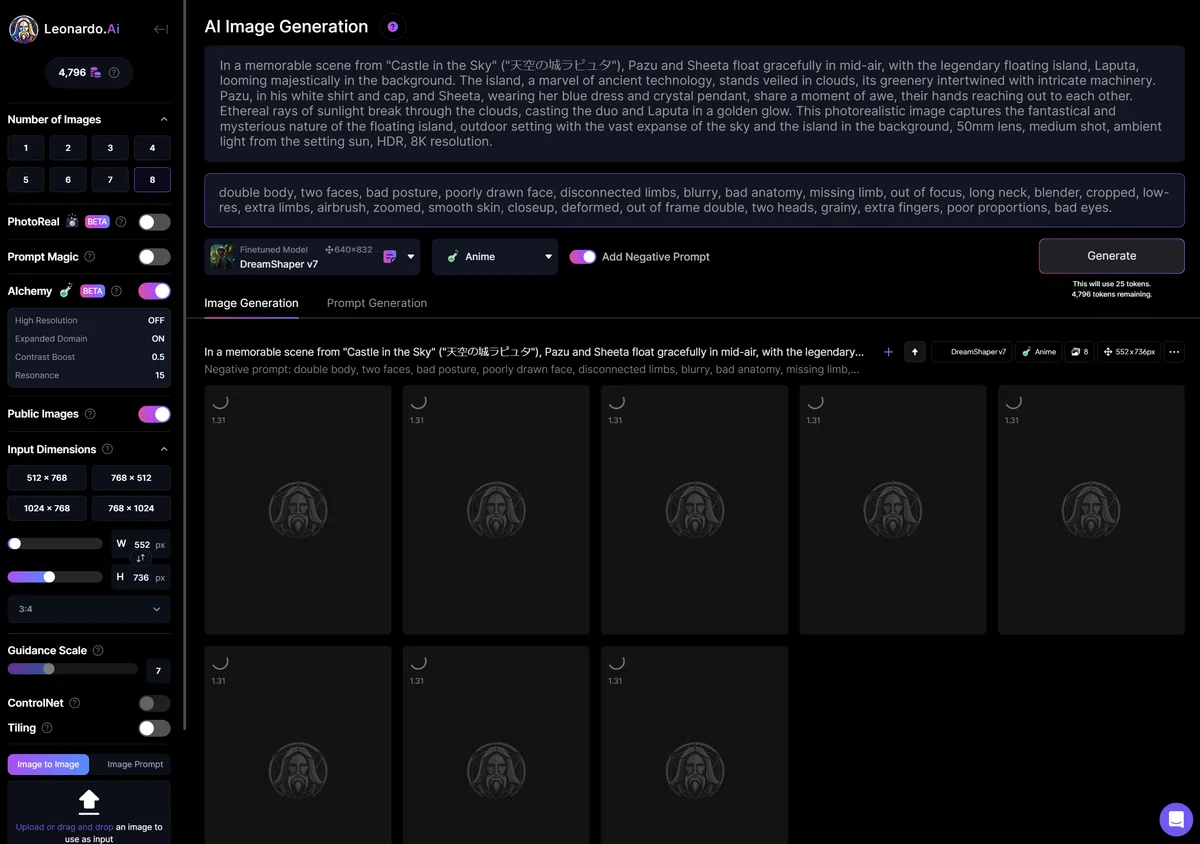The image size is (1200, 844).
Task: Collapse the sidebar with the arrow icon
Action: click(160, 29)
